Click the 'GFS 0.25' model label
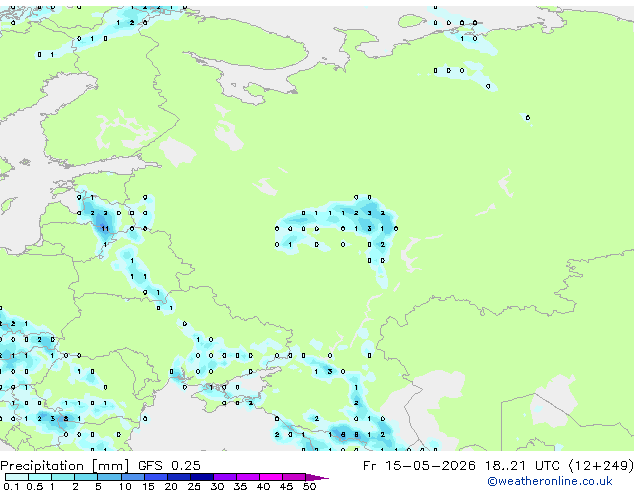Screen dimensions: 634x490 [x=169, y=466]
